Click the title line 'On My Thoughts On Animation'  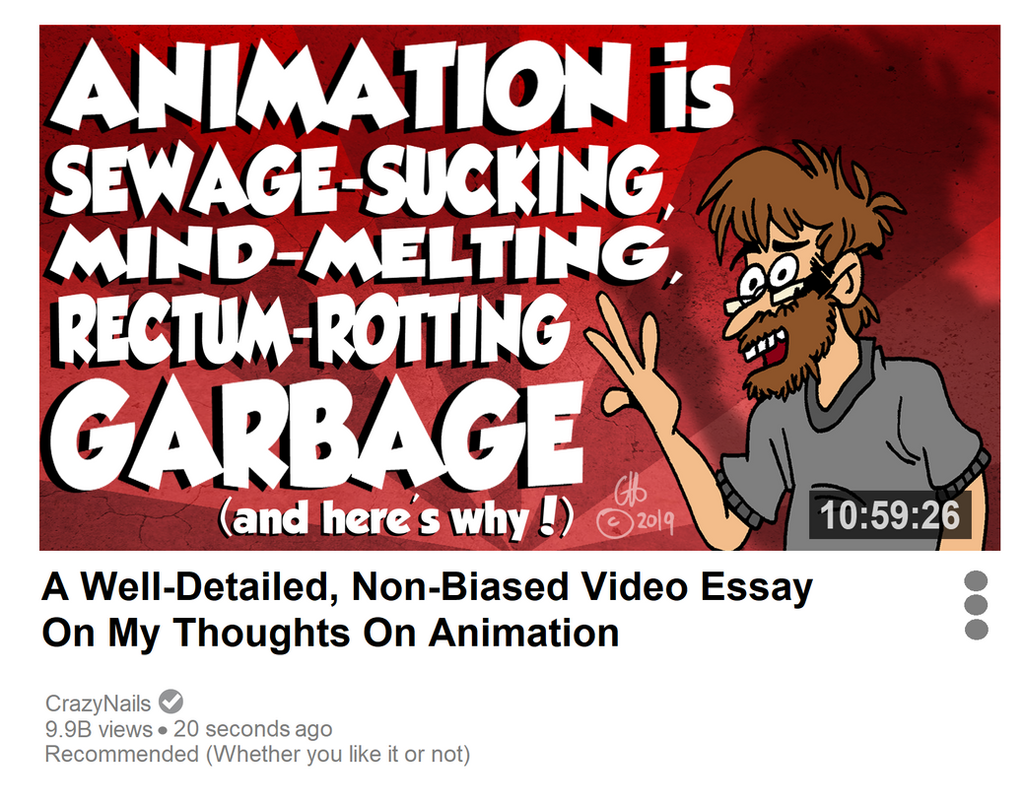(330, 633)
